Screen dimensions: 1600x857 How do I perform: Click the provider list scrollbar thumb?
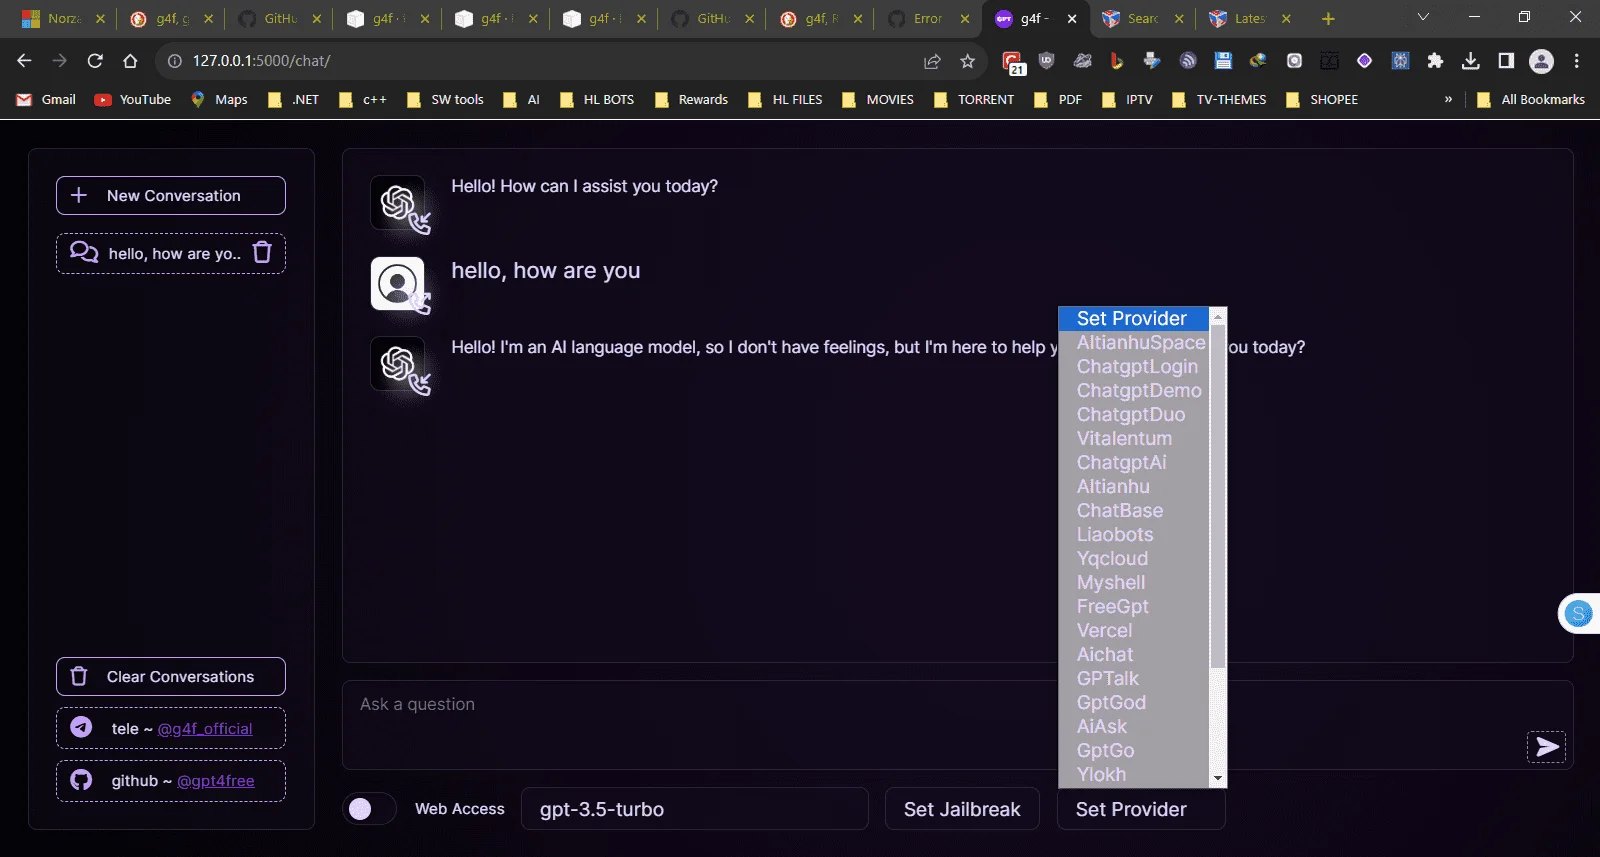(x=1218, y=496)
